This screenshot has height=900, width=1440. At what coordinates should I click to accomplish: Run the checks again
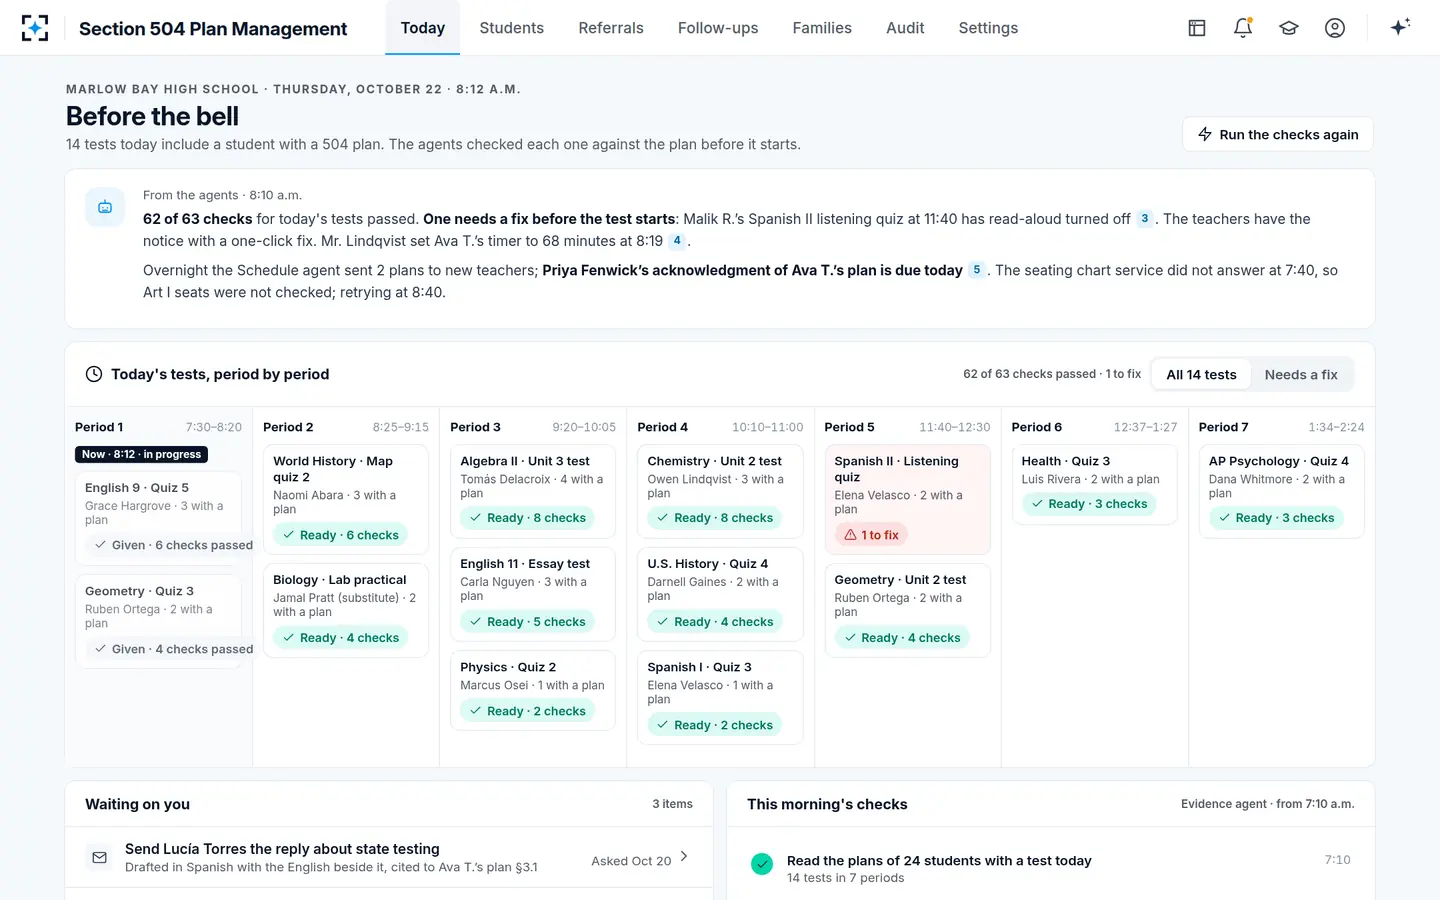coord(1278,134)
